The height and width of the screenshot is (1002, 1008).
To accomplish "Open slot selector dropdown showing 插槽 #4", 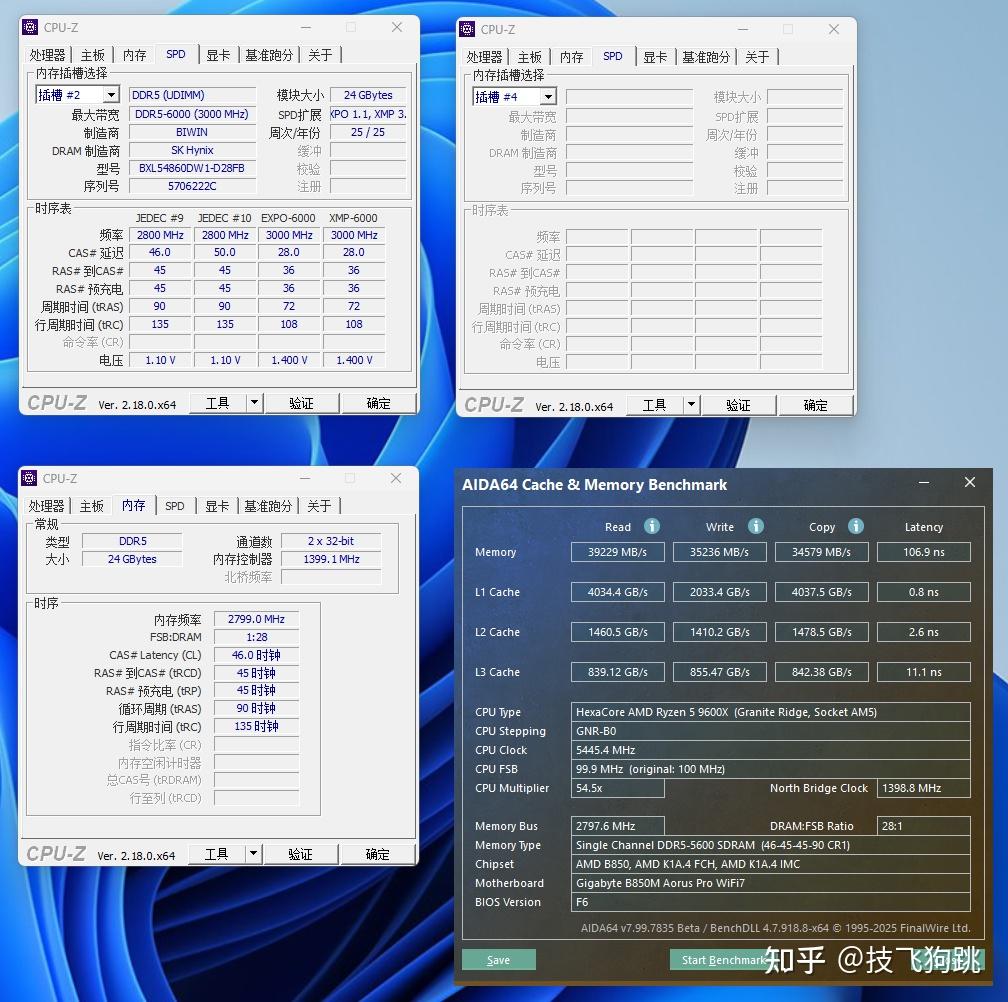I will pos(548,97).
